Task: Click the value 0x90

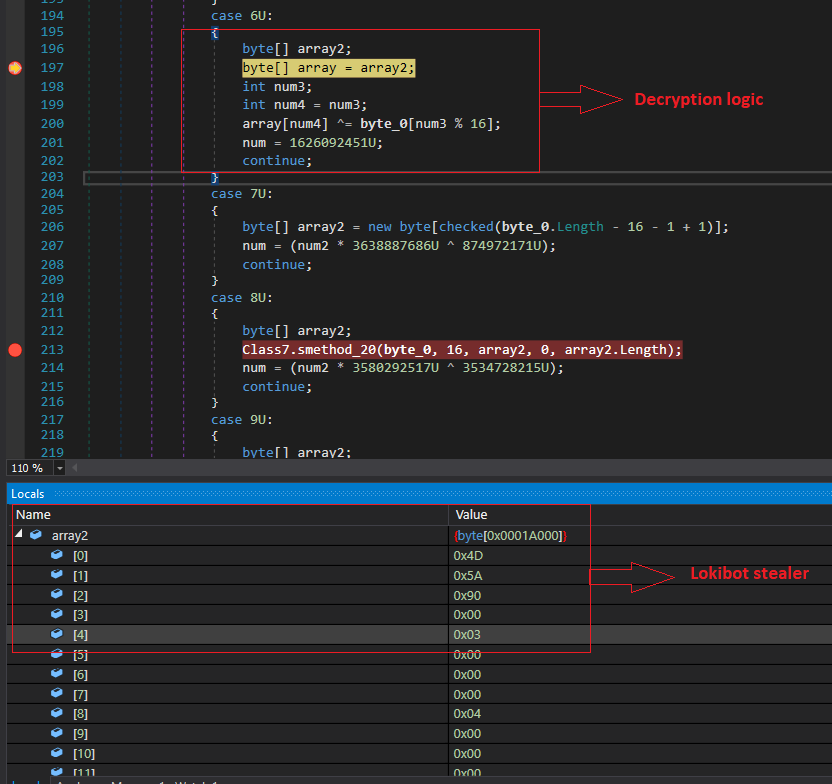Action: [x=467, y=595]
